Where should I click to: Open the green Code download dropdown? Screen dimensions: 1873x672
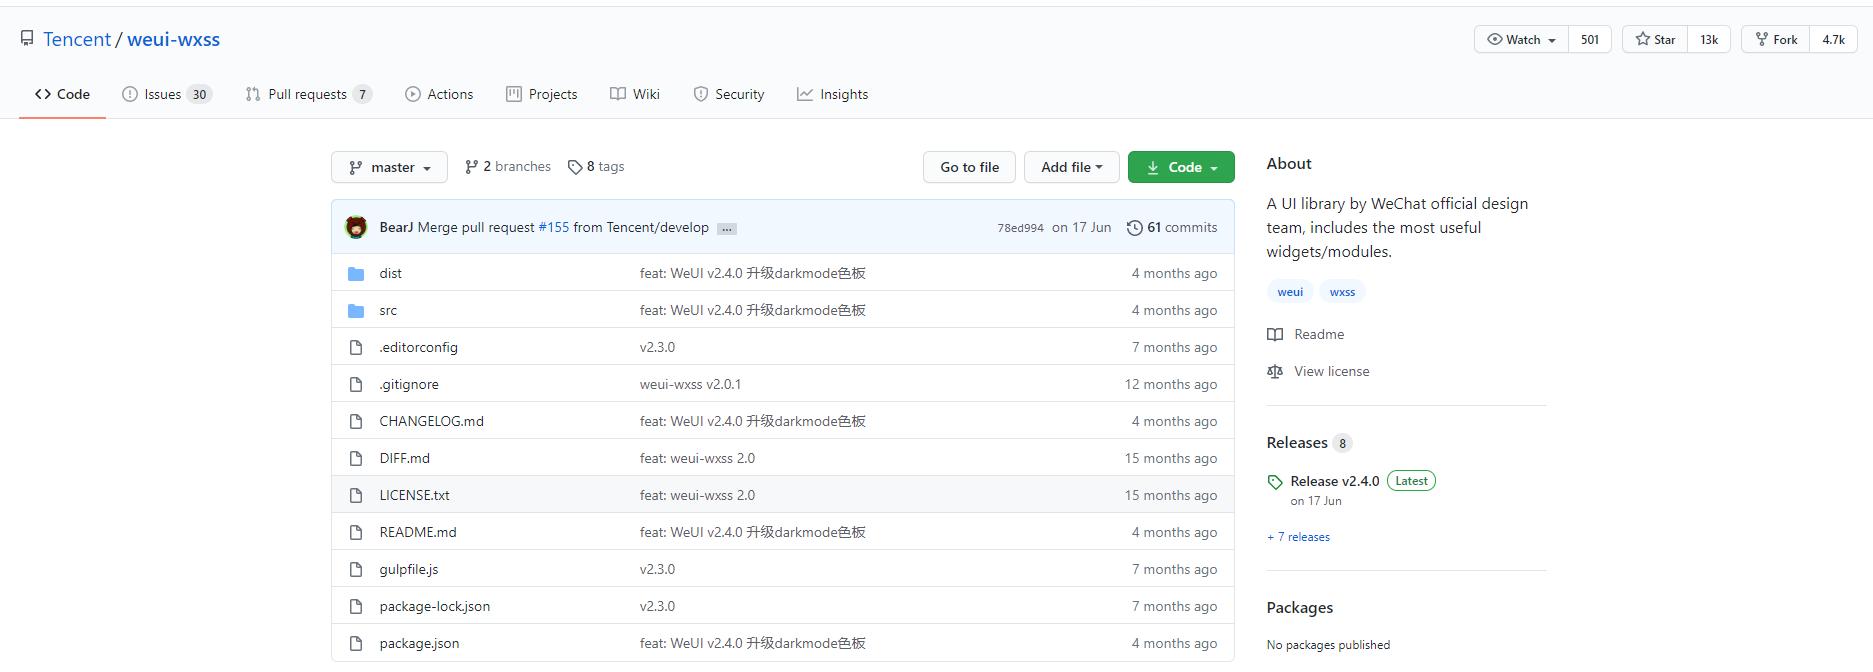click(1181, 167)
